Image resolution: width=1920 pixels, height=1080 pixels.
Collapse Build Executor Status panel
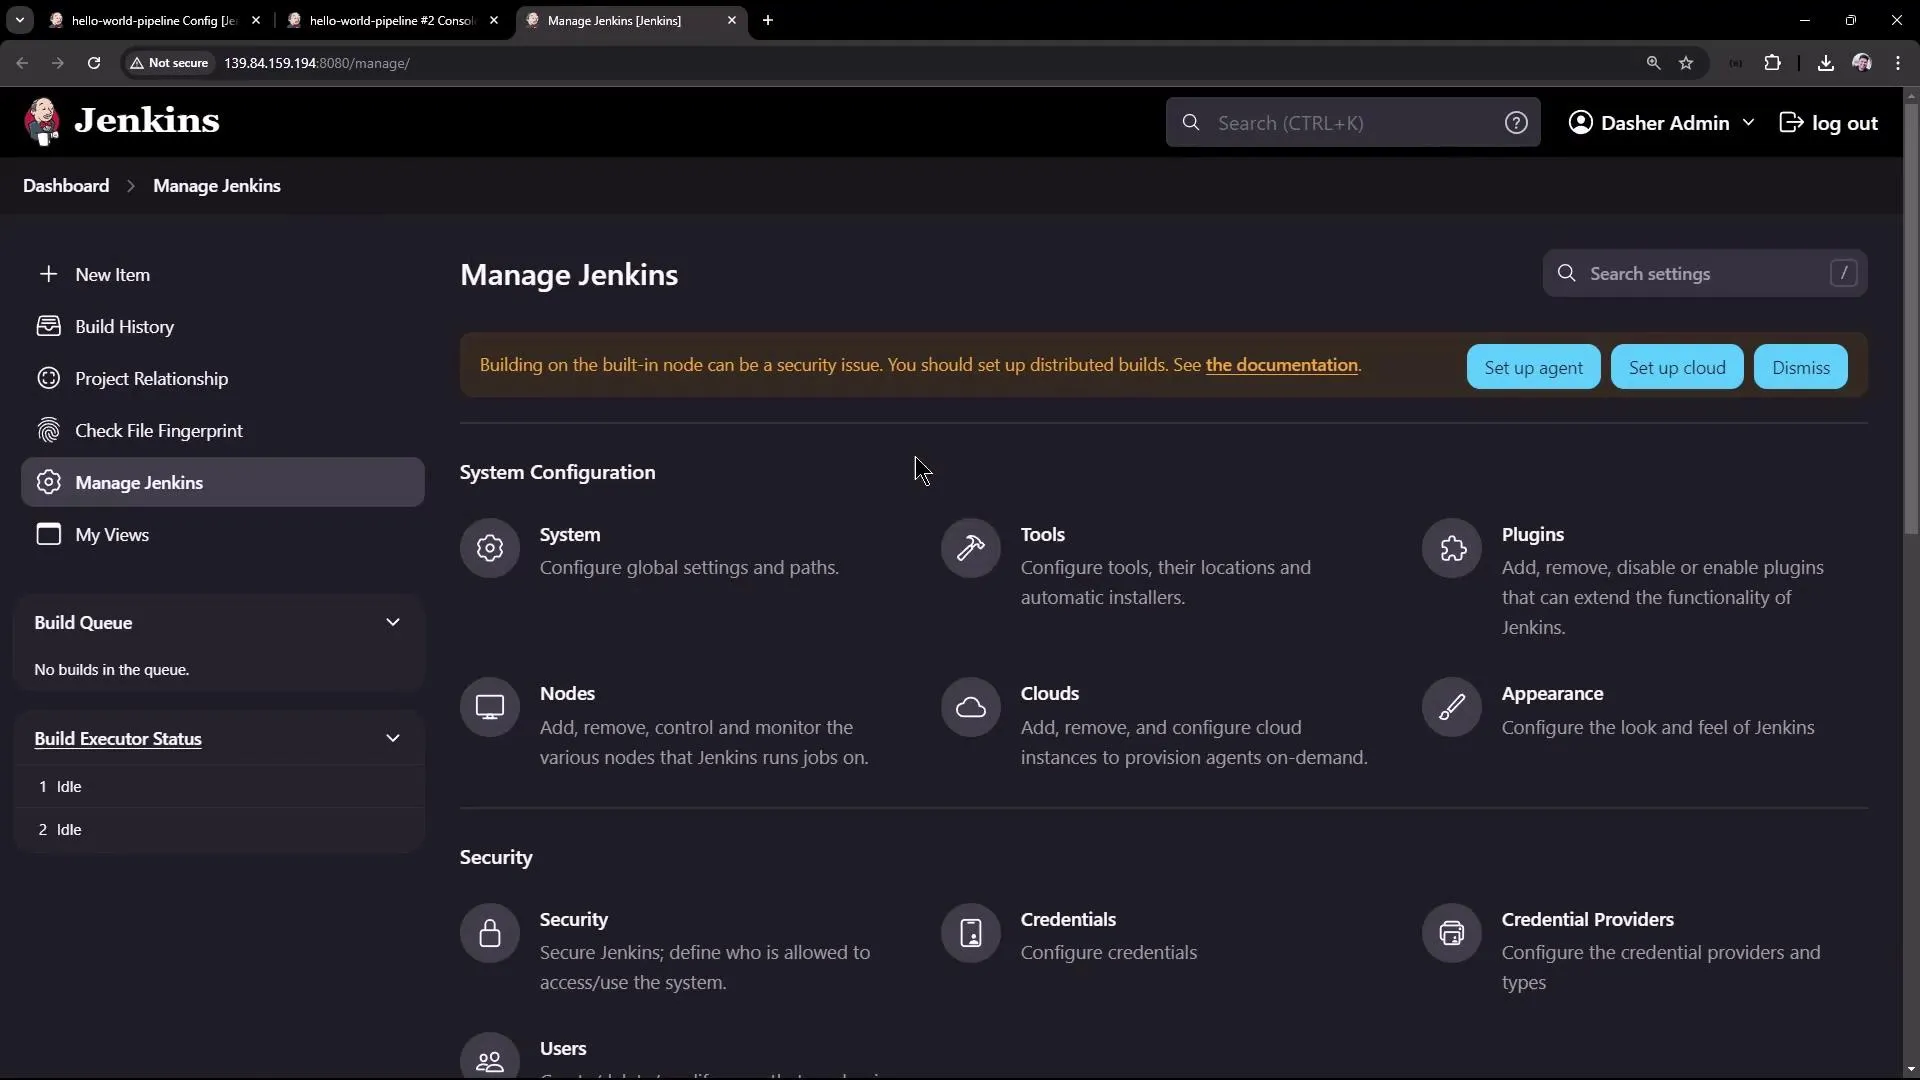393,738
